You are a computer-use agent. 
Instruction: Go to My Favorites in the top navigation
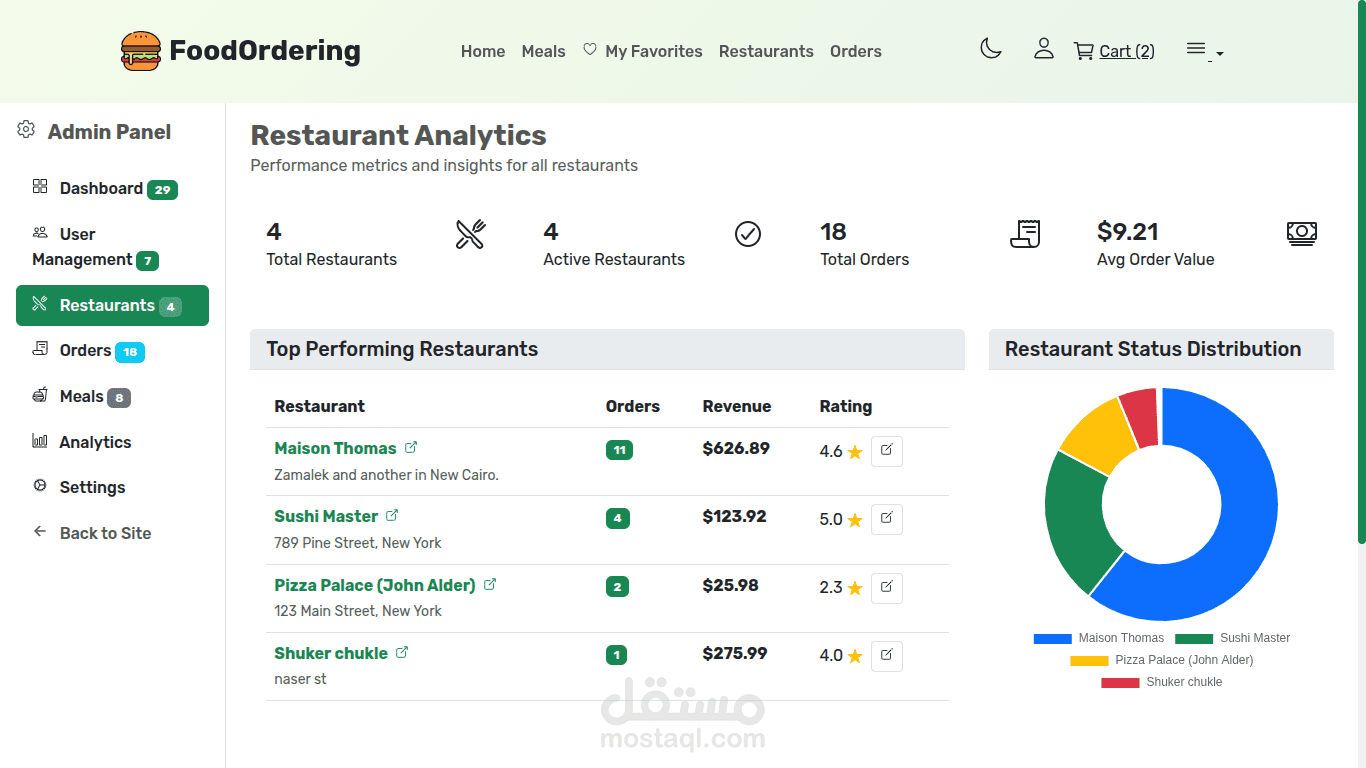pos(642,51)
